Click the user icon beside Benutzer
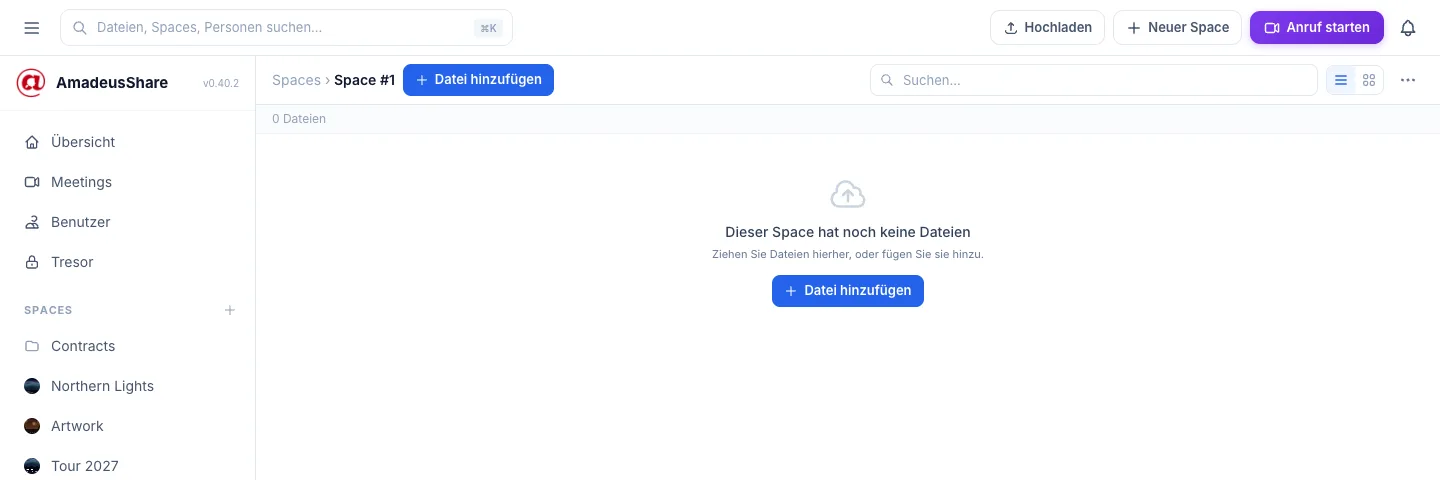 click(32, 222)
